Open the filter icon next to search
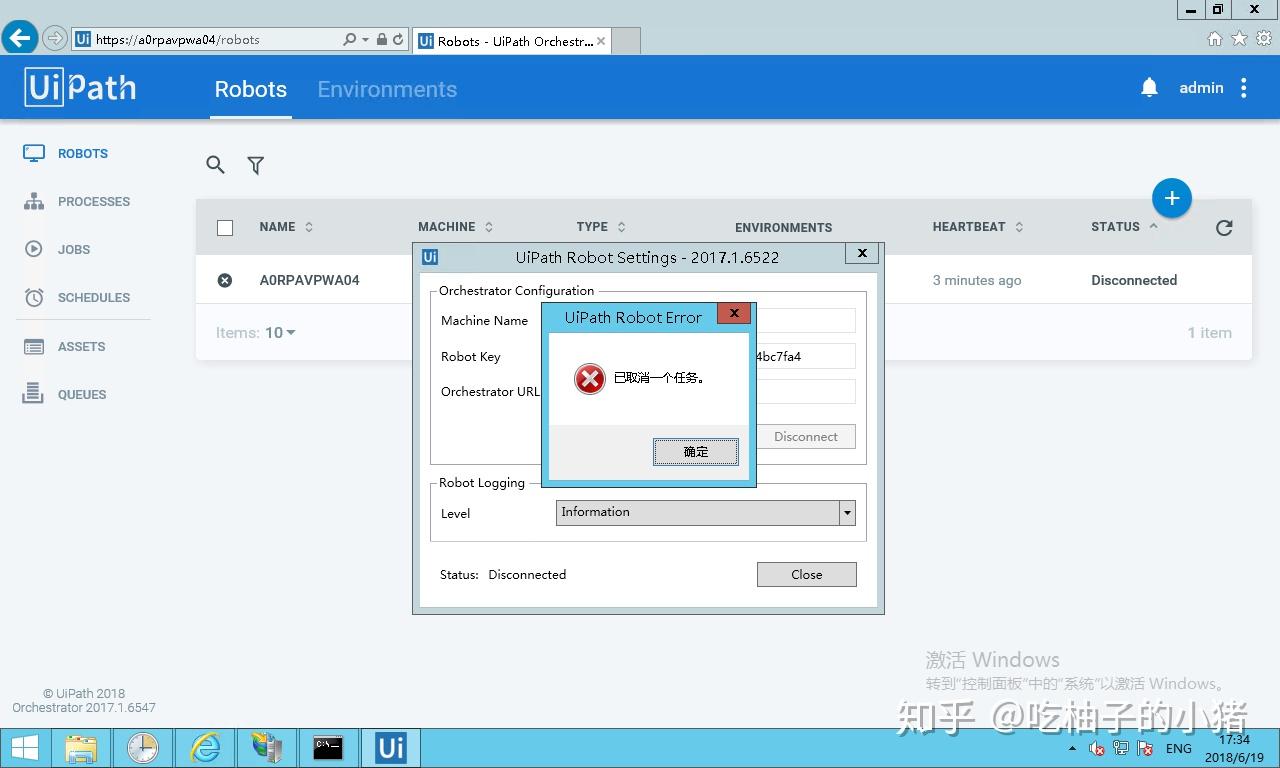This screenshot has height=768, width=1280. (255, 165)
